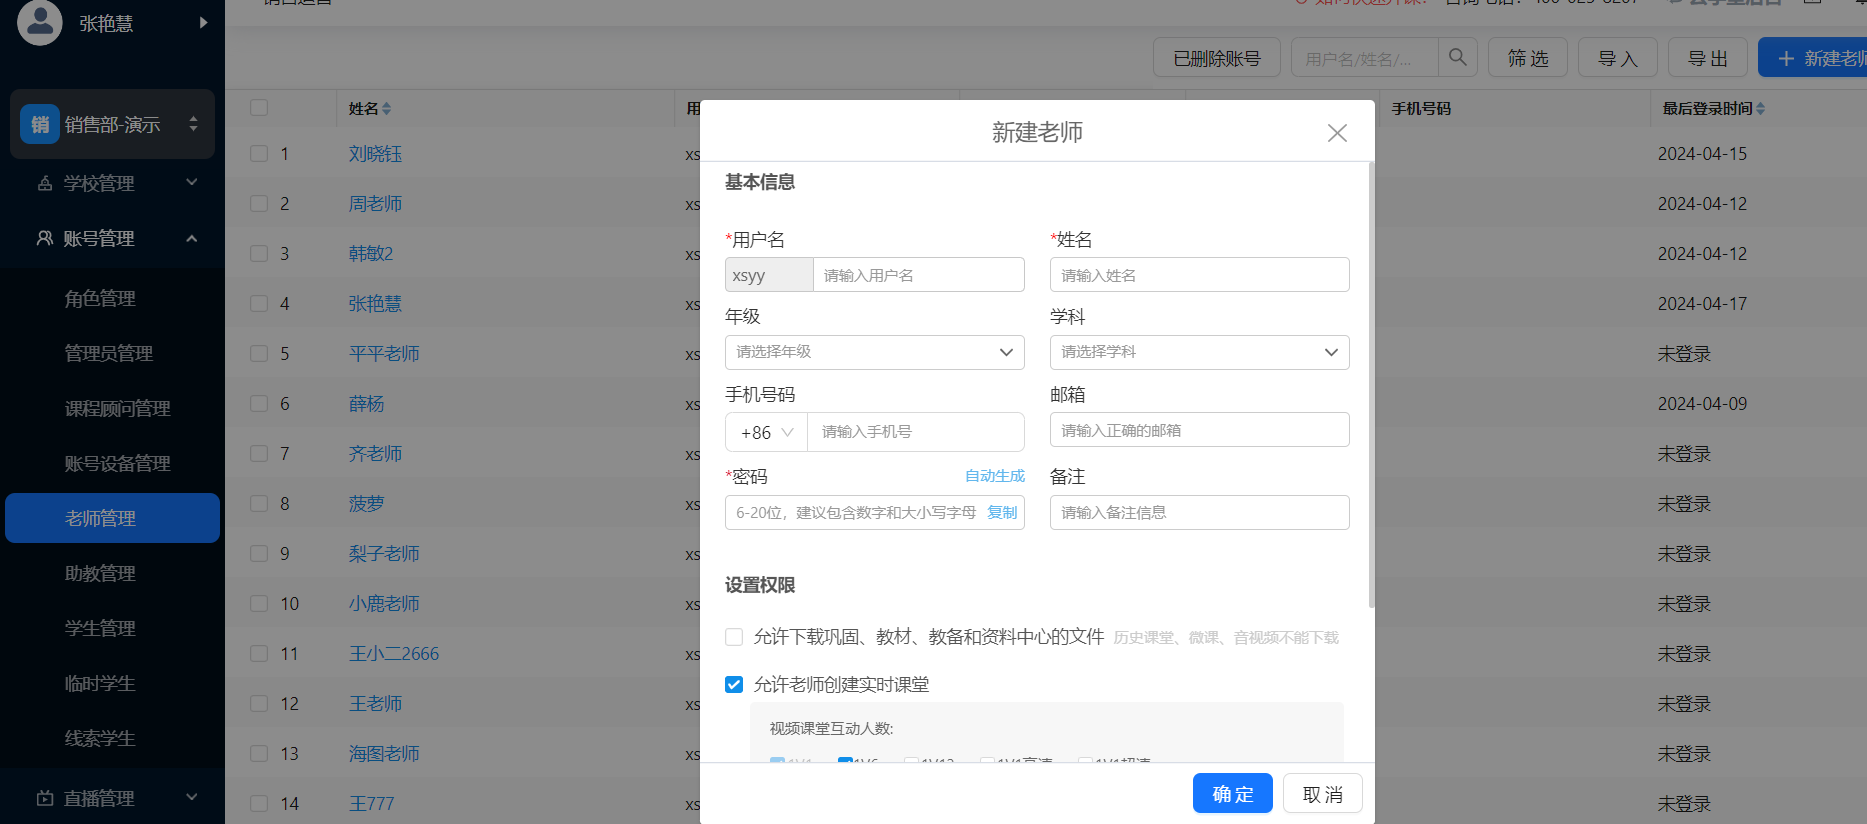Click the 自动生成 password link
Screen dimensions: 1867x824
pyautogui.click(x=995, y=476)
